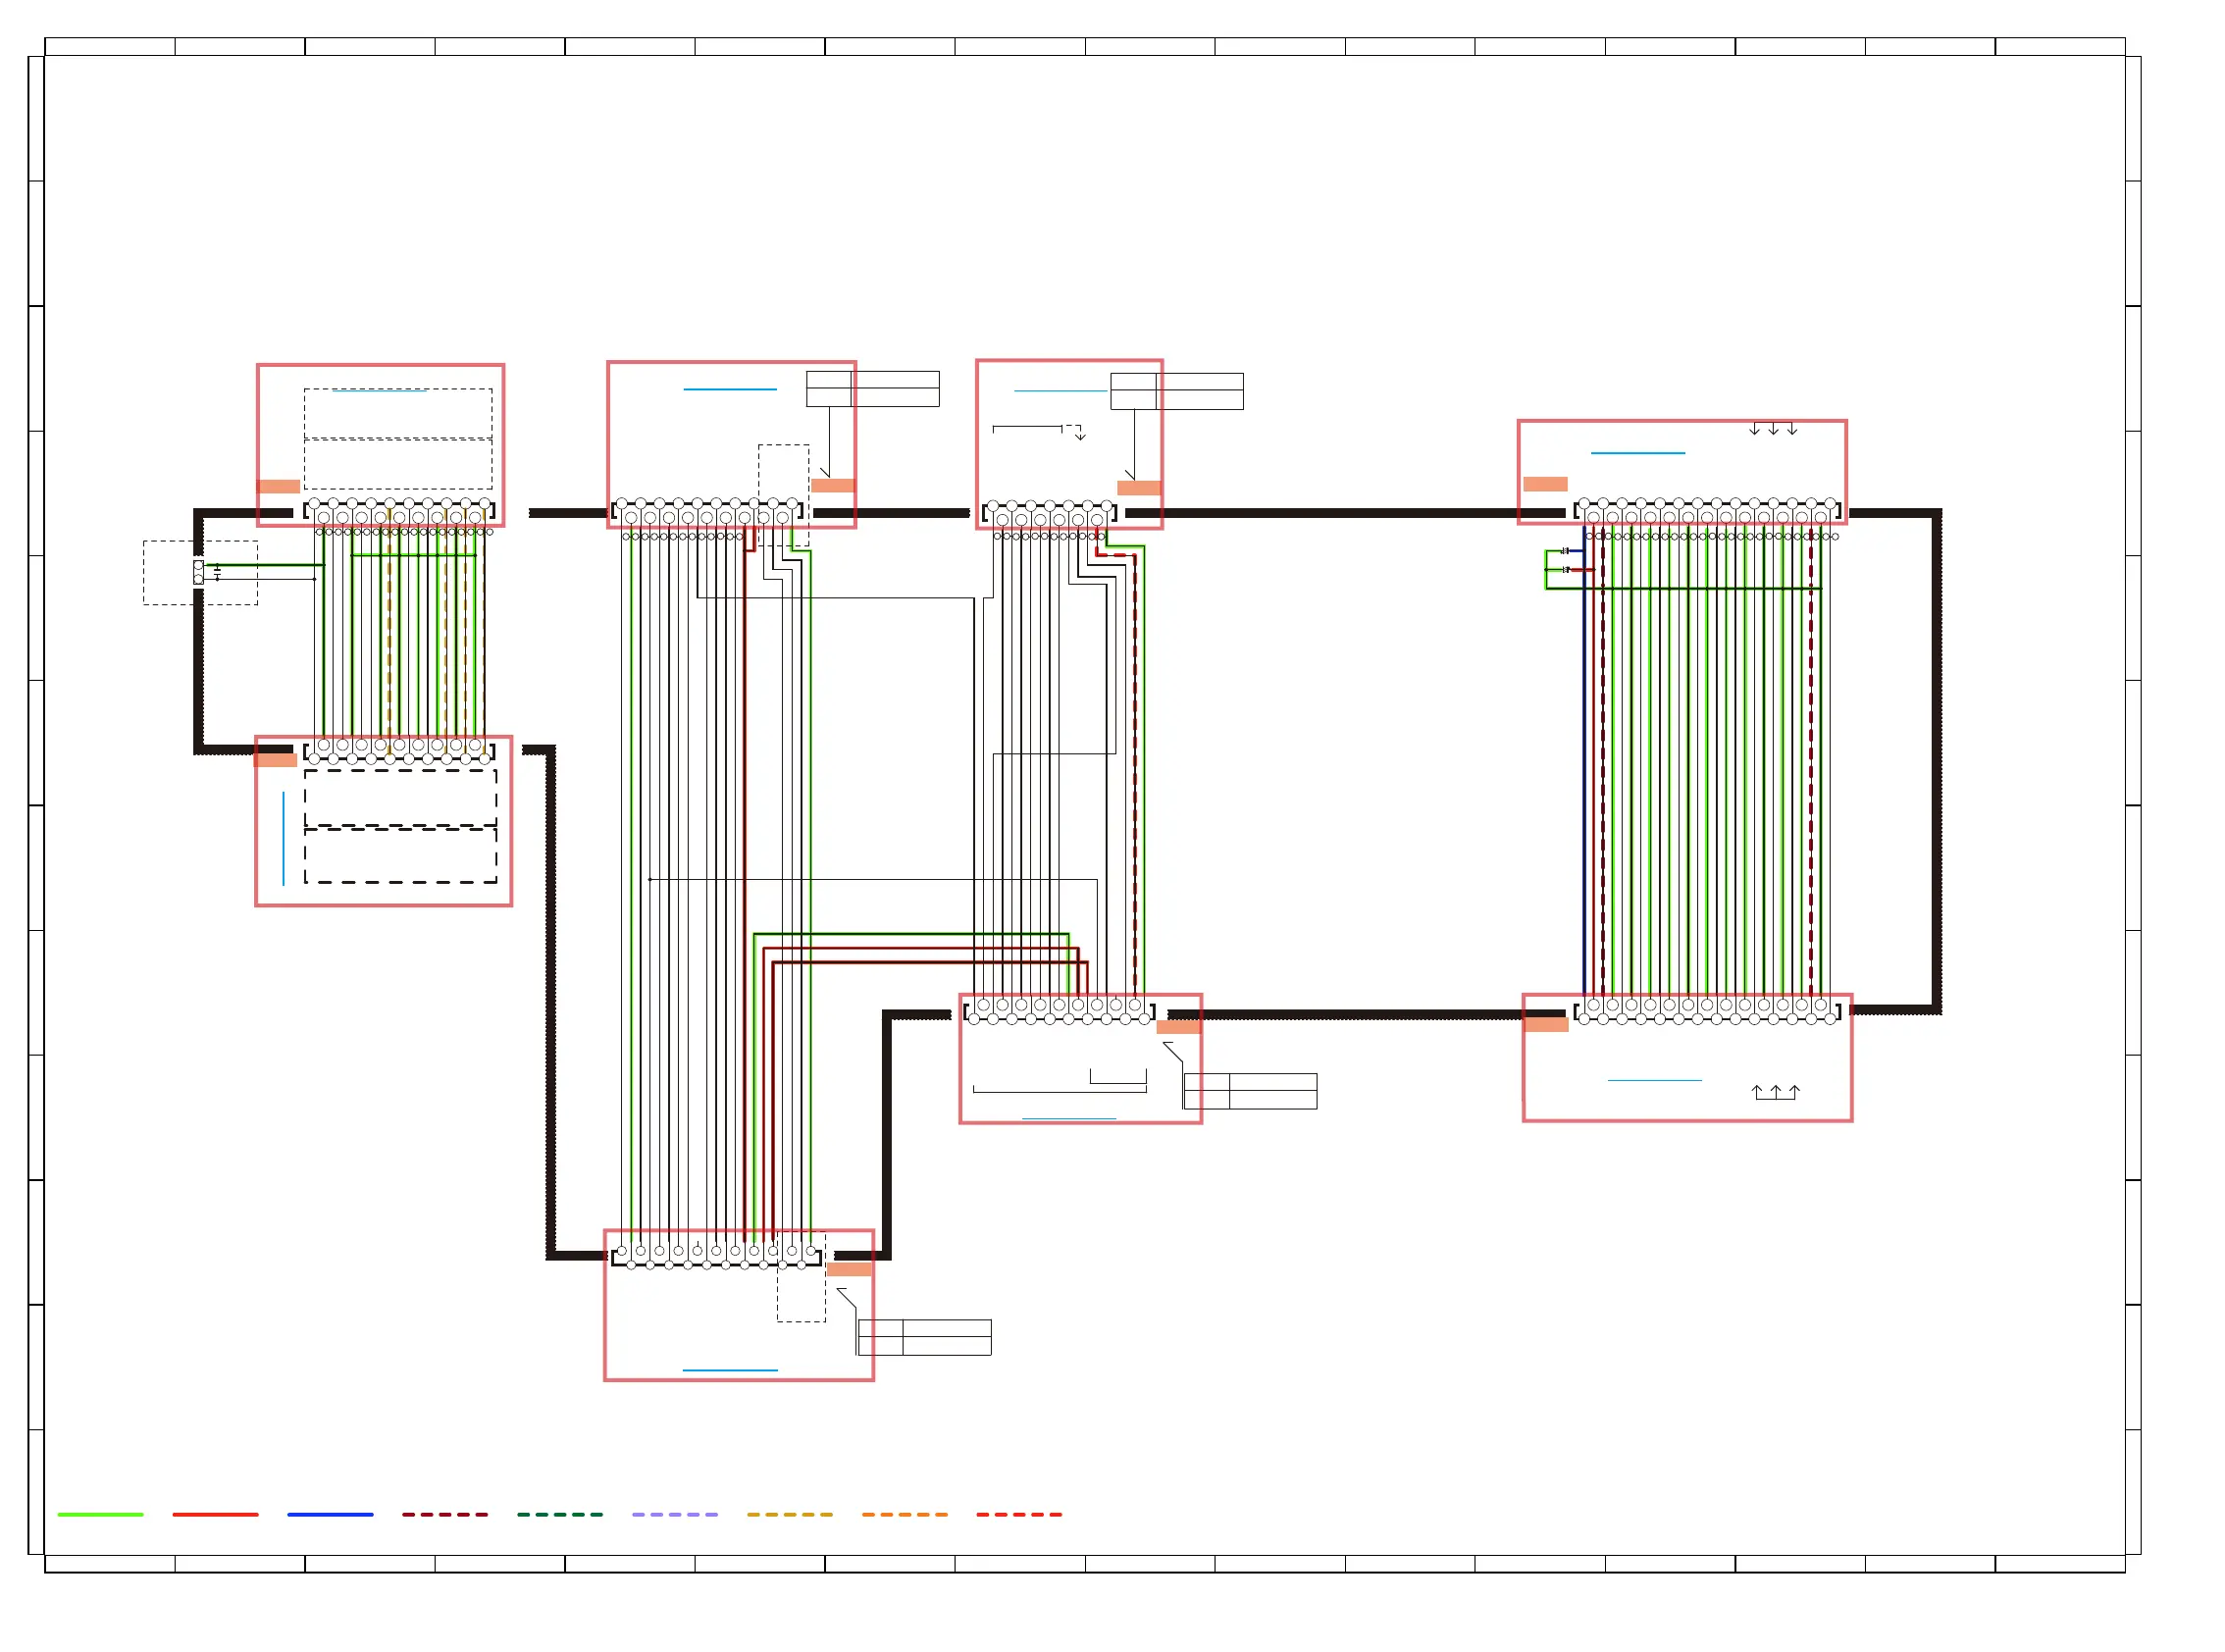Pick the dashed orange legend line
Image resolution: width=2225 pixels, height=1652 pixels.
905,1514
